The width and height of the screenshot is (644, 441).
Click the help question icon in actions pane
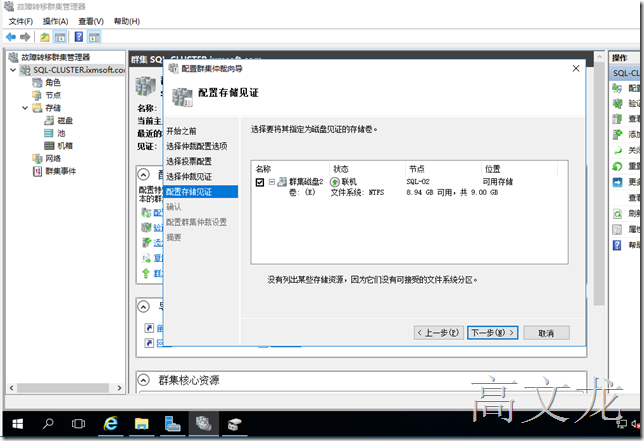(x=617, y=245)
